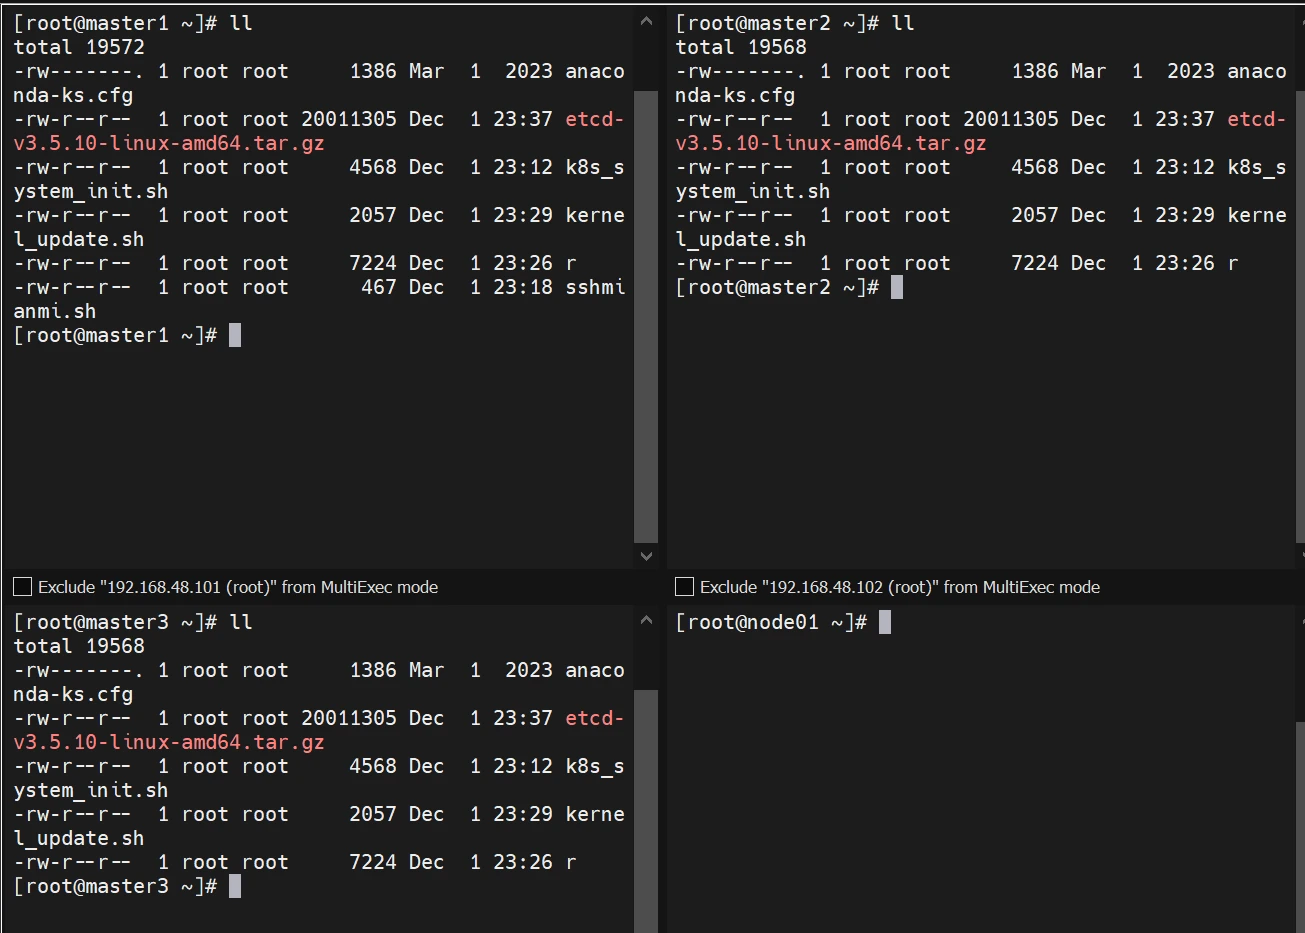Click kernel_update.sh listing in master3 pane
Screen dimensions: 1305x933
(594, 815)
